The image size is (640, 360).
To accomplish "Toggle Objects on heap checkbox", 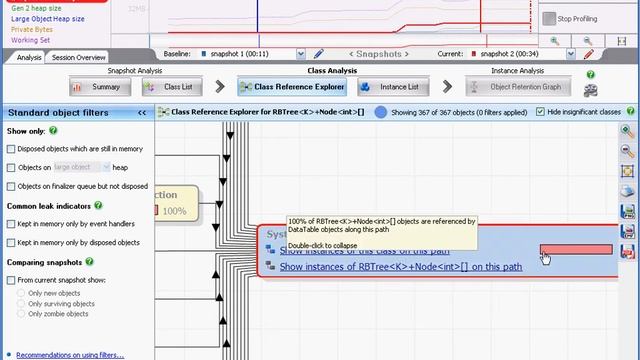I will tap(11, 168).
